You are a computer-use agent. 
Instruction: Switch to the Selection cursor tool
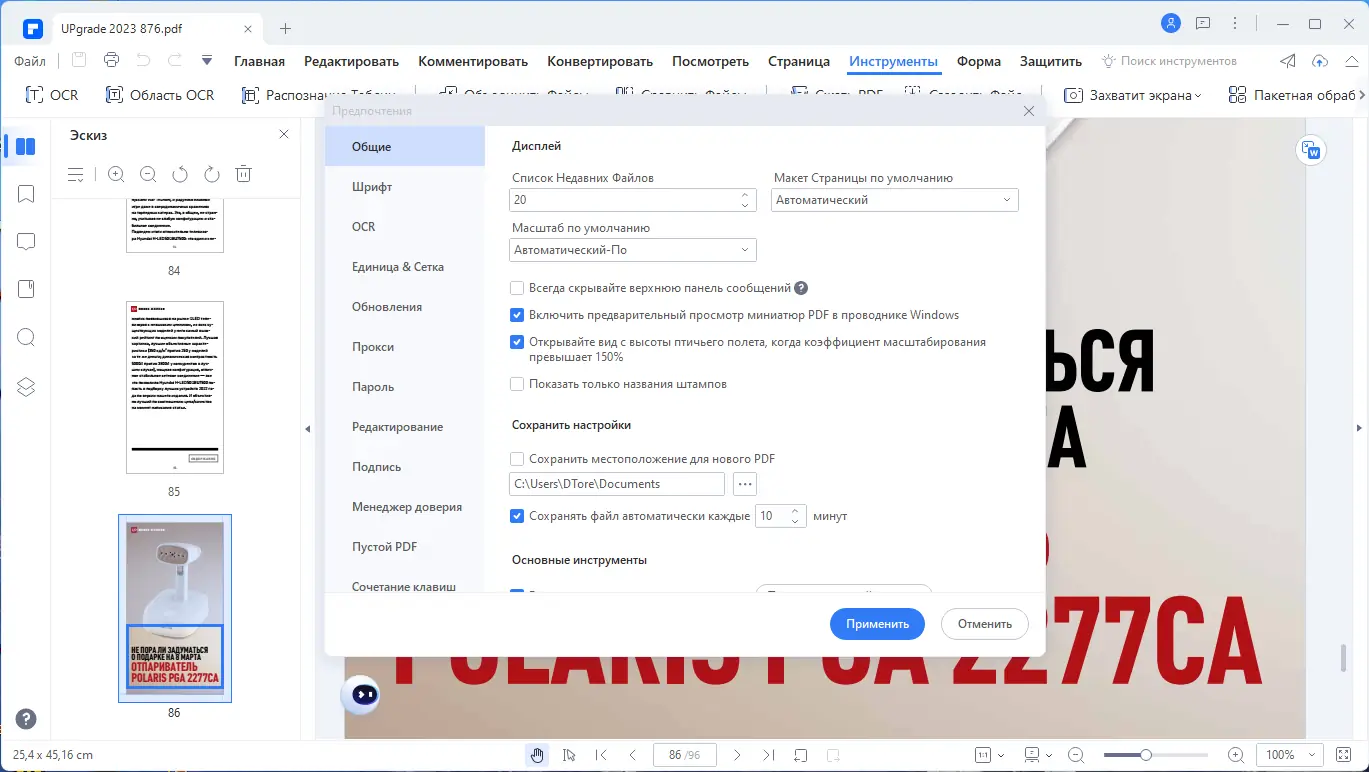pos(569,754)
